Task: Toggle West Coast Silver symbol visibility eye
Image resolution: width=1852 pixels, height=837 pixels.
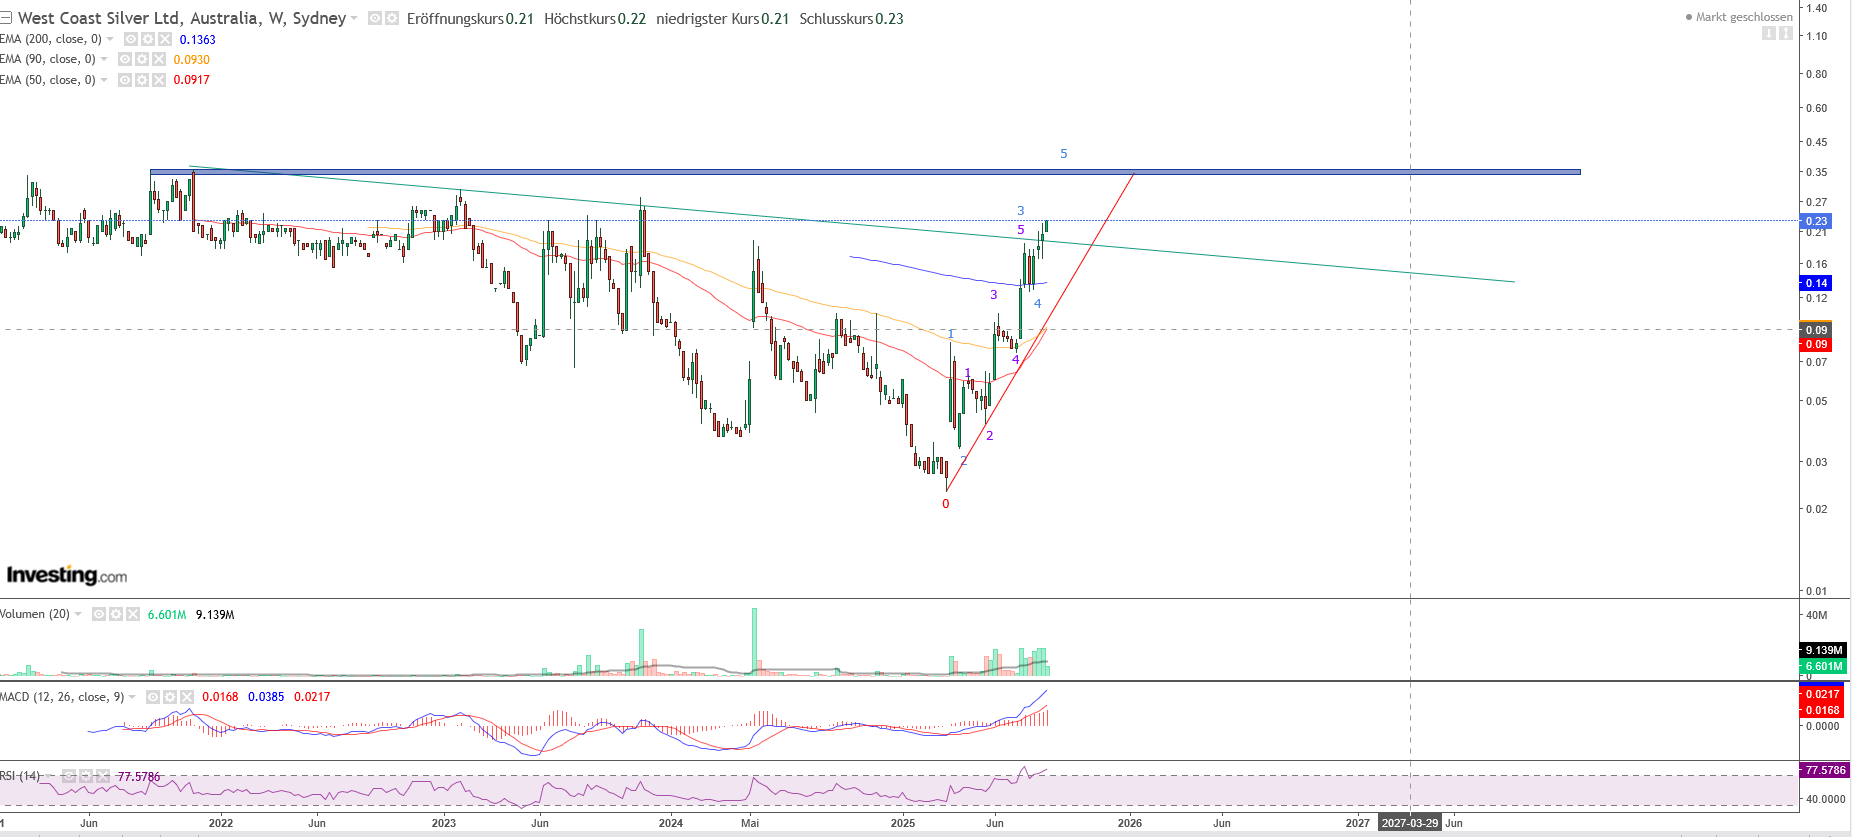Action: click(375, 18)
